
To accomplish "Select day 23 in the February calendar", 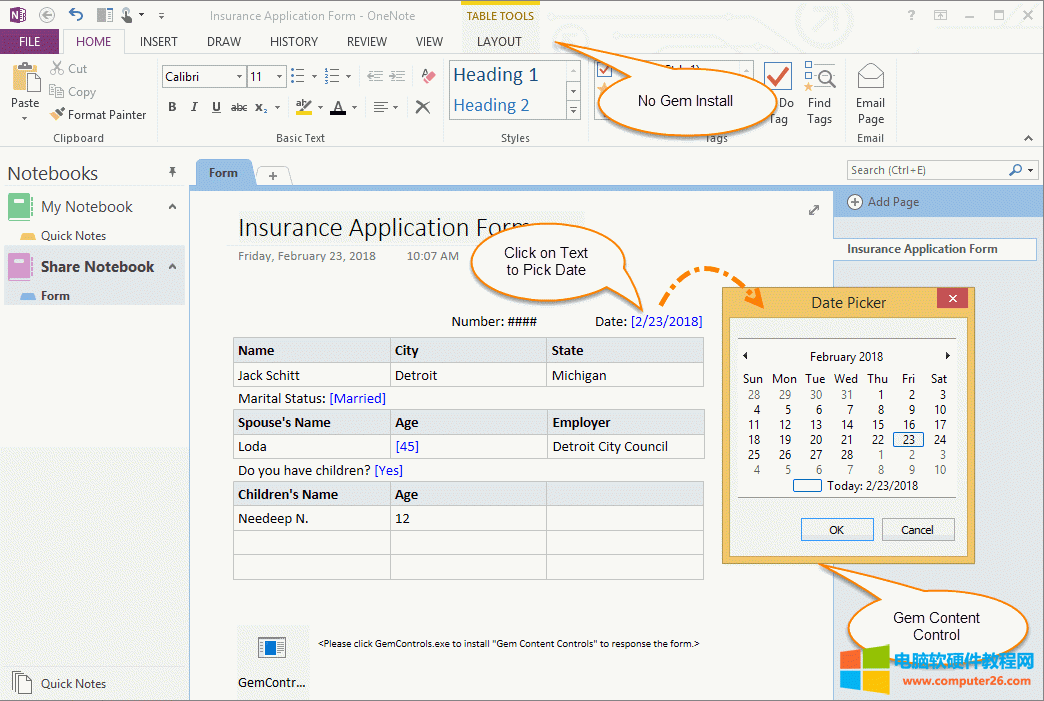I will 906,439.
